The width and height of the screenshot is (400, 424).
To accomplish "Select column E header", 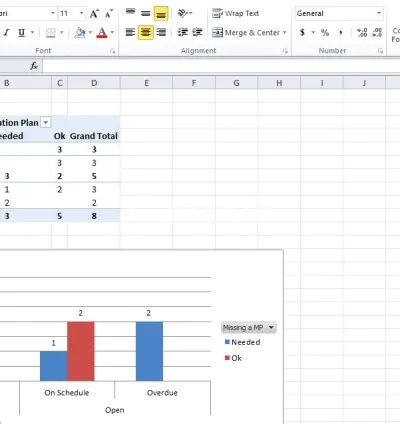I will click(146, 83).
